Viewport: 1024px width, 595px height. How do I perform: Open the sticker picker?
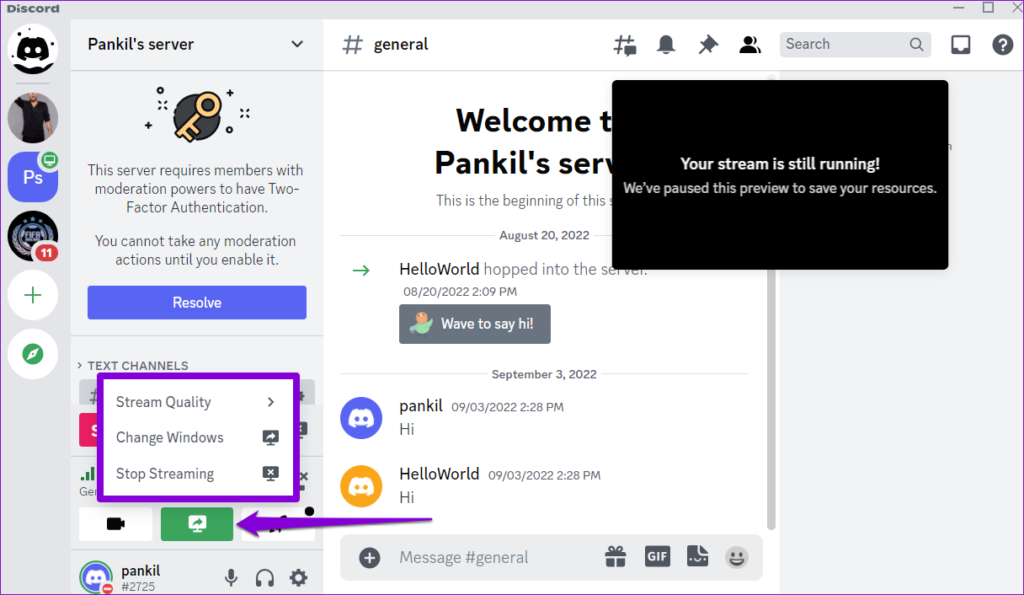click(697, 556)
